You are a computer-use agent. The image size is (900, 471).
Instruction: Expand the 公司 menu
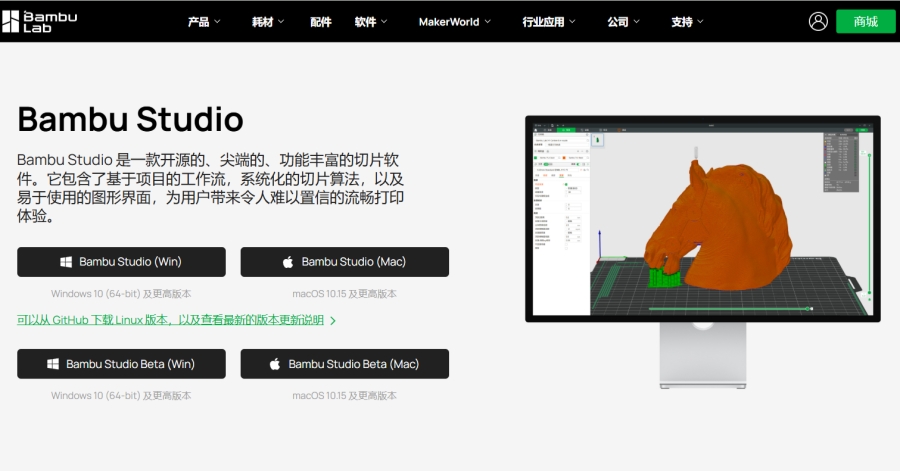tap(623, 22)
